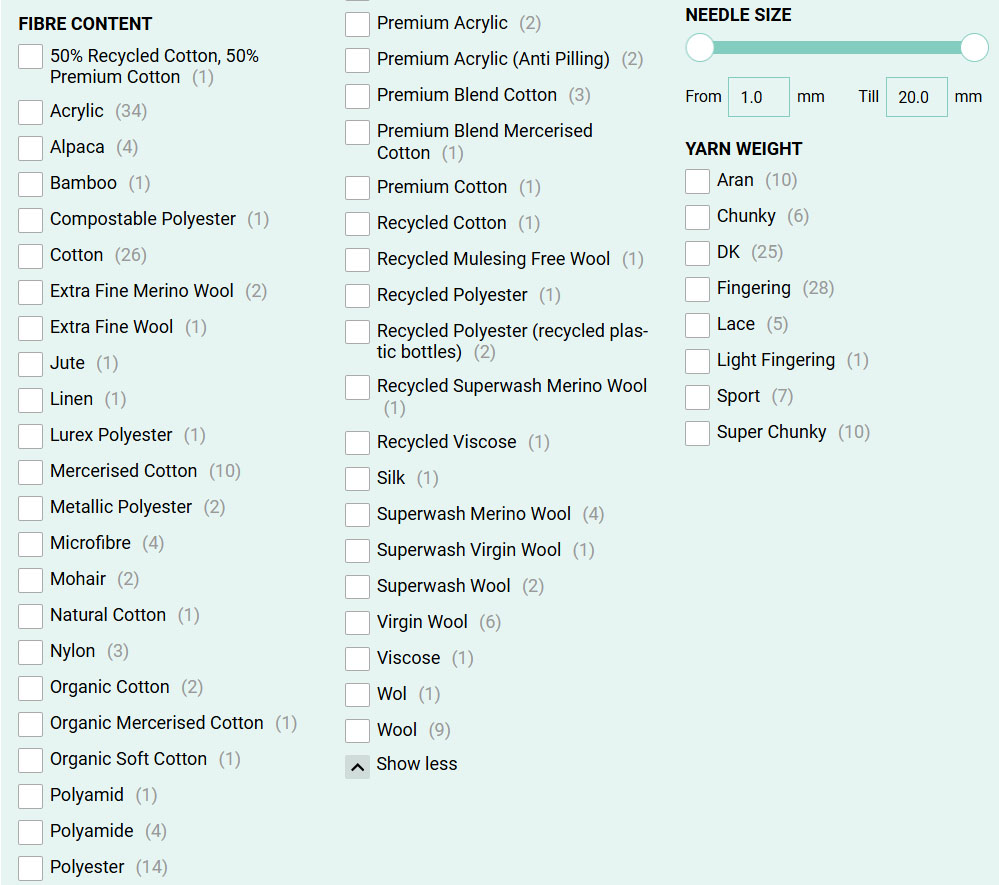Image resolution: width=999 pixels, height=885 pixels.
Task: Select Virgin Wool filter checkbox
Action: click(358, 623)
